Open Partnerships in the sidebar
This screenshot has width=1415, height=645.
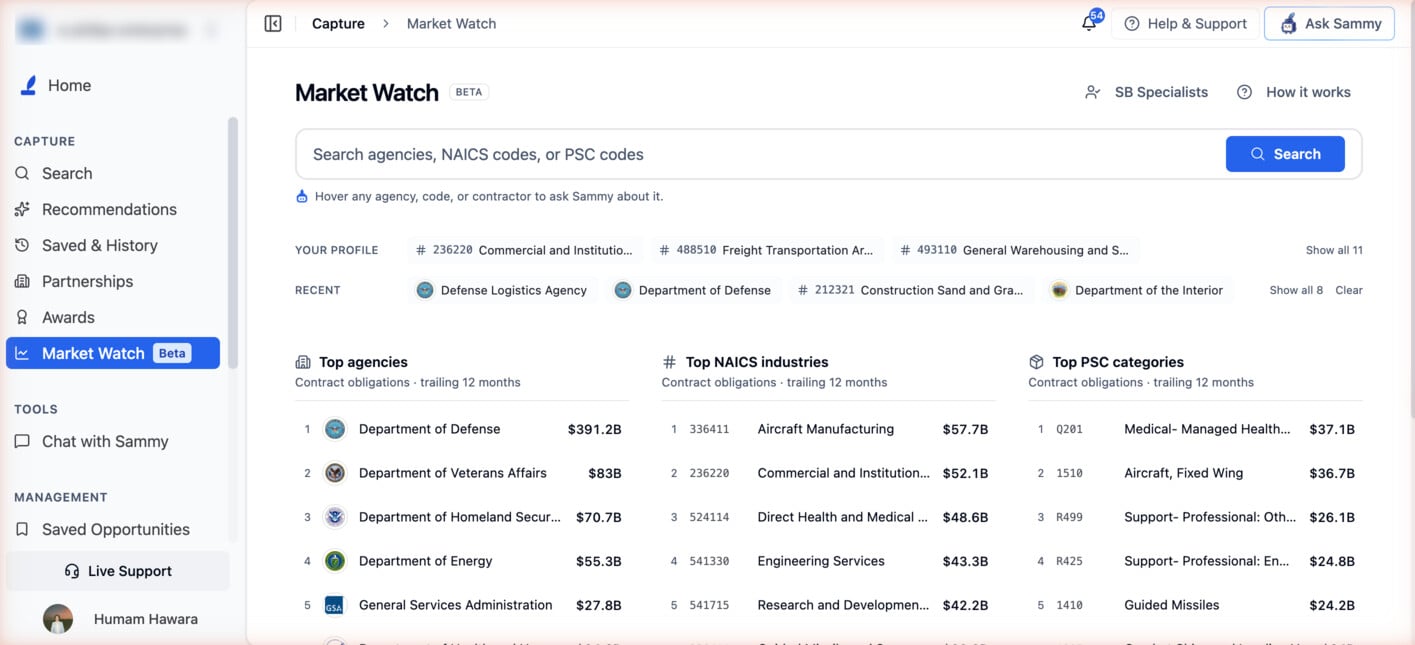pos(113,281)
